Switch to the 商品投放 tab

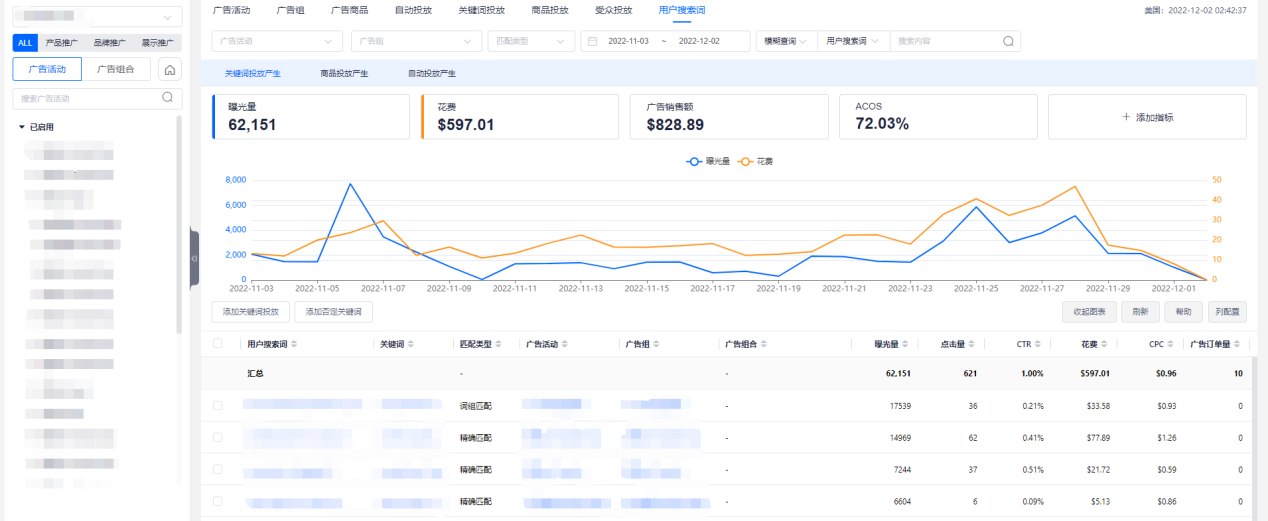[x=549, y=9]
